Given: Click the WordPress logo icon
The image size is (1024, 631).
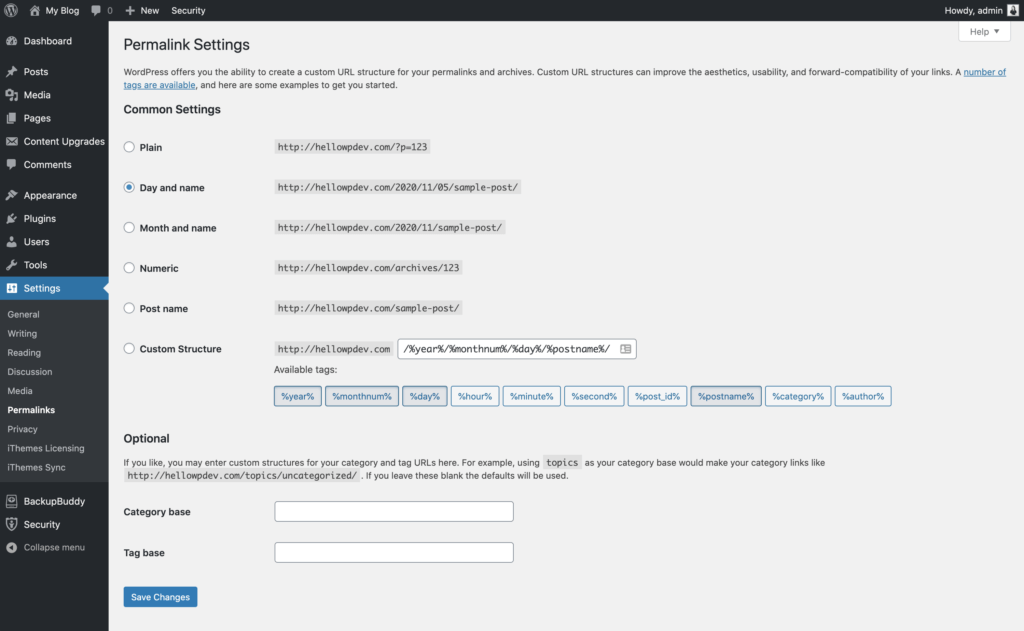Looking at the screenshot, I should (12, 10).
